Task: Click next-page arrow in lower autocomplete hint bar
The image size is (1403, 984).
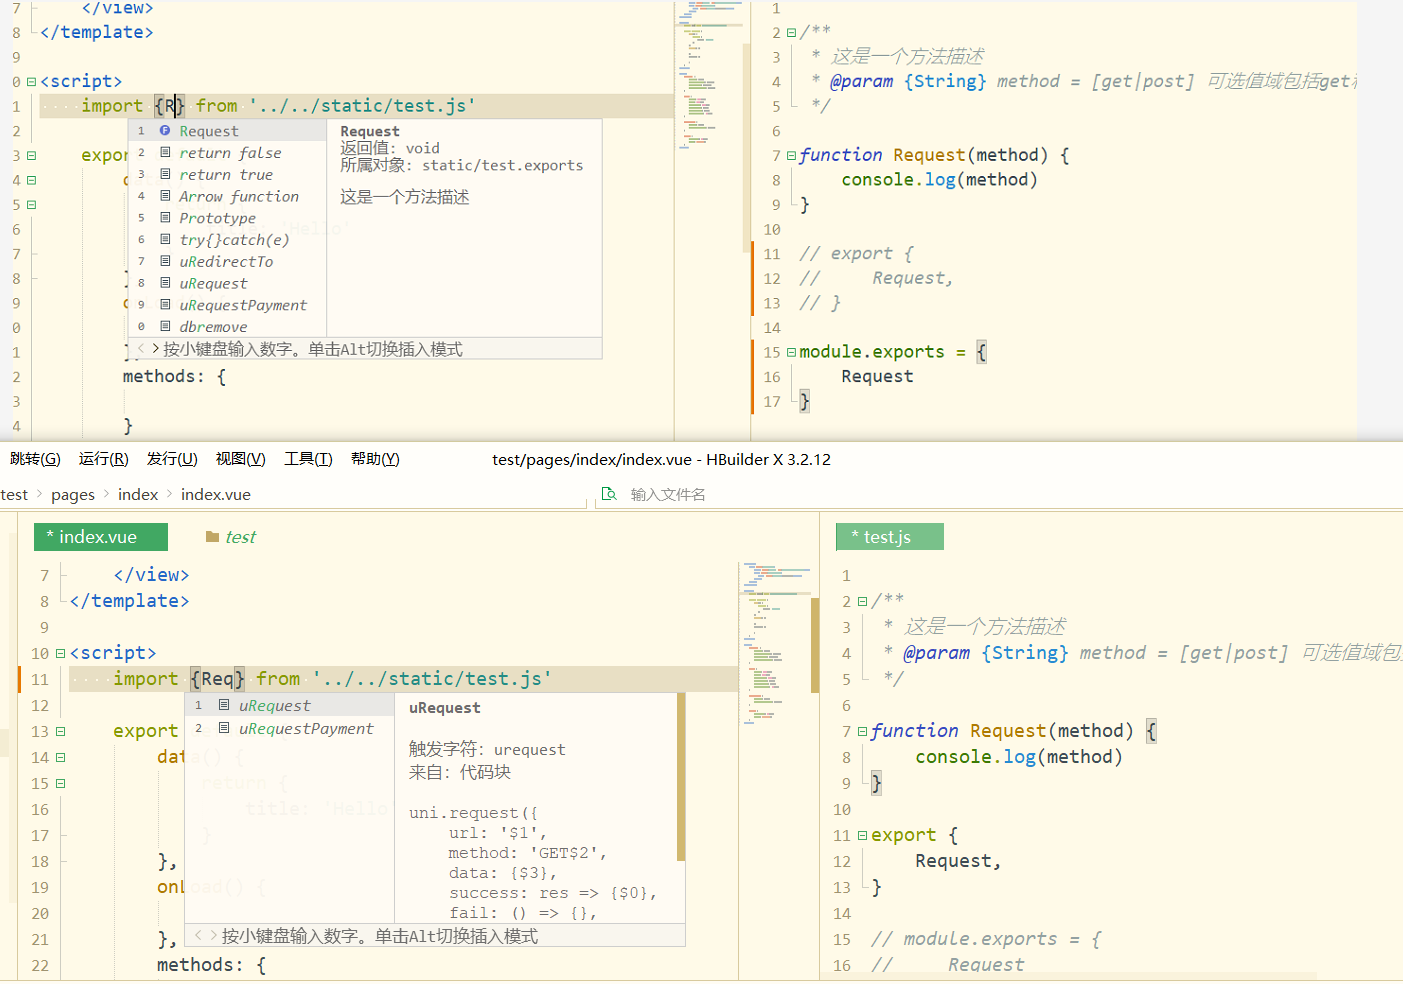Action: click(x=213, y=936)
